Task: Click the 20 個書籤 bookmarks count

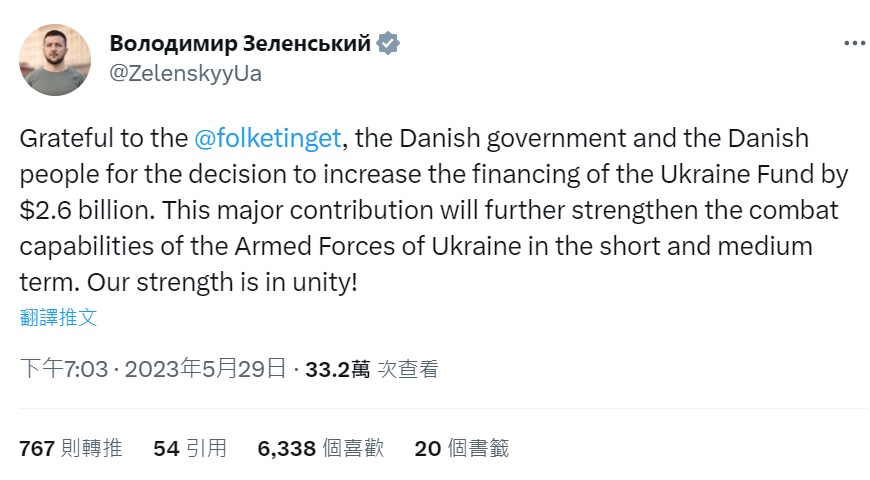Action: 462,448
